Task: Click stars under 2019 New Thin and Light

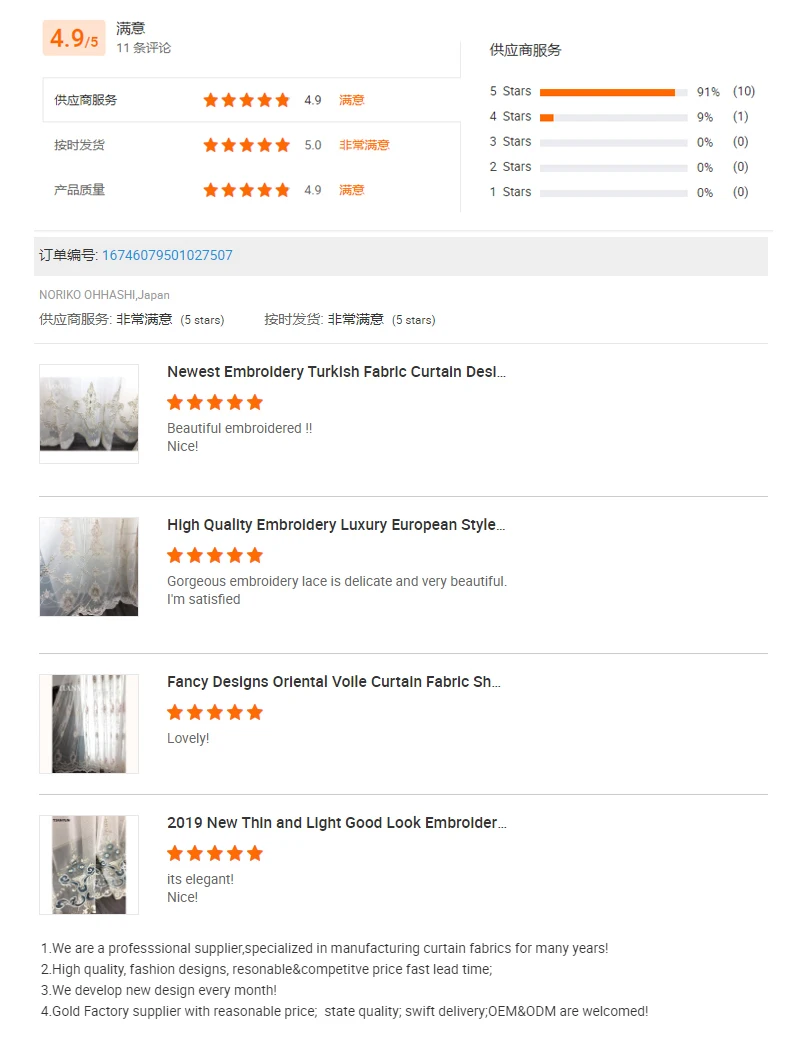Action: [215, 853]
